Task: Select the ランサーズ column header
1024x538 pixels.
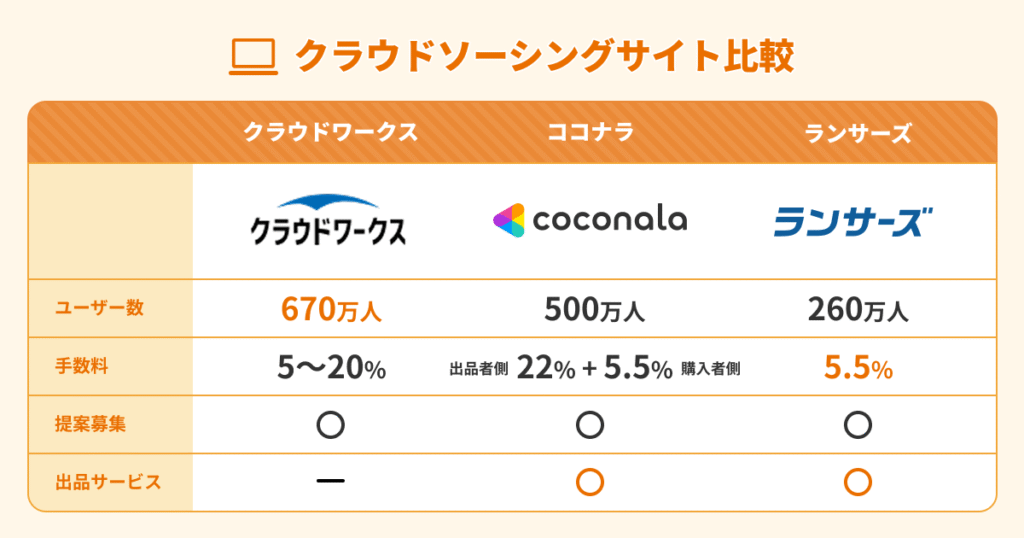Action: (858, 133)
